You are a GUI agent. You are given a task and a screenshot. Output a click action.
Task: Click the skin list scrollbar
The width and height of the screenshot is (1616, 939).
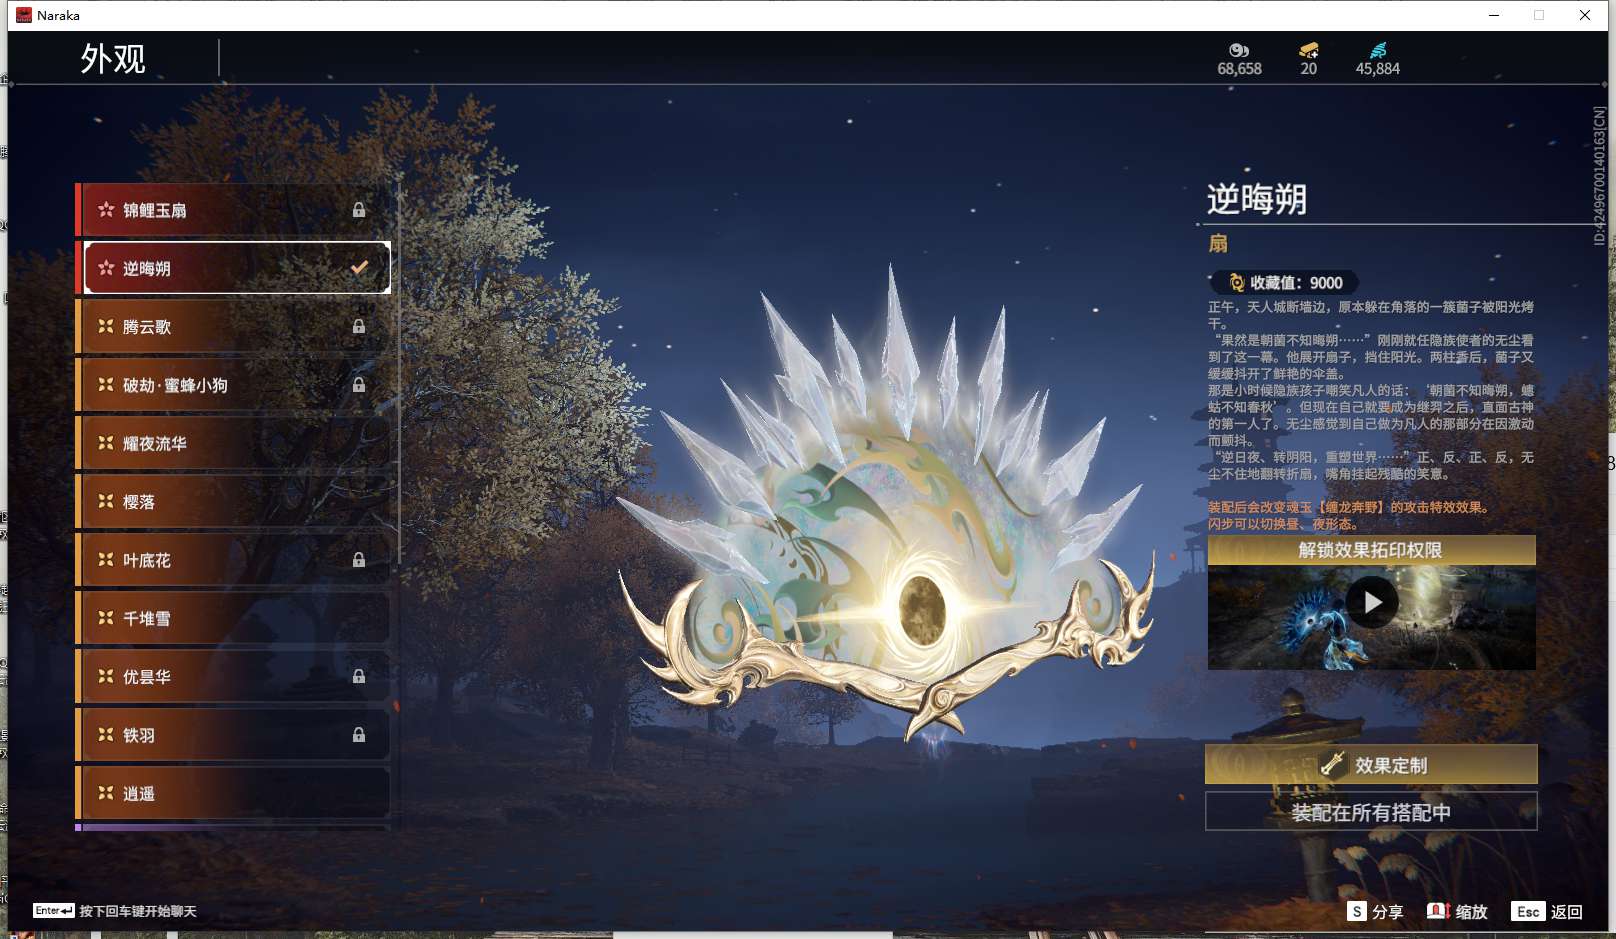(399, 372)
